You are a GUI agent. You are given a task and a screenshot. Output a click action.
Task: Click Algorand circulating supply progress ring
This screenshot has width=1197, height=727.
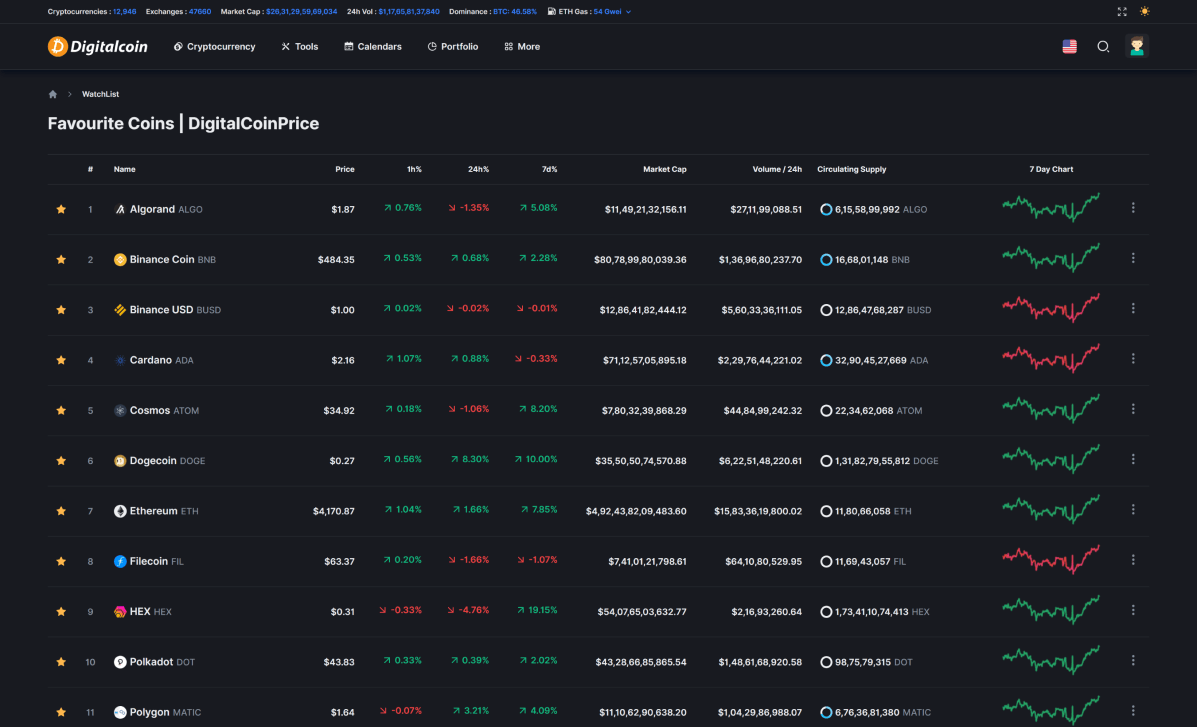click(x=826, y=209)
